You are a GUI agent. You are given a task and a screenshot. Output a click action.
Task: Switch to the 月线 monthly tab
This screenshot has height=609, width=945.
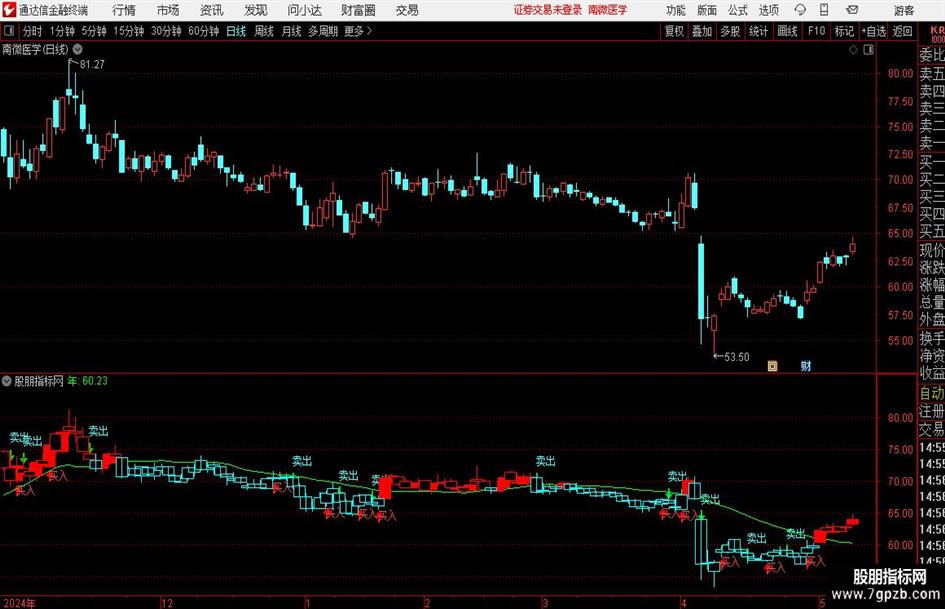[x=292, y=31]
